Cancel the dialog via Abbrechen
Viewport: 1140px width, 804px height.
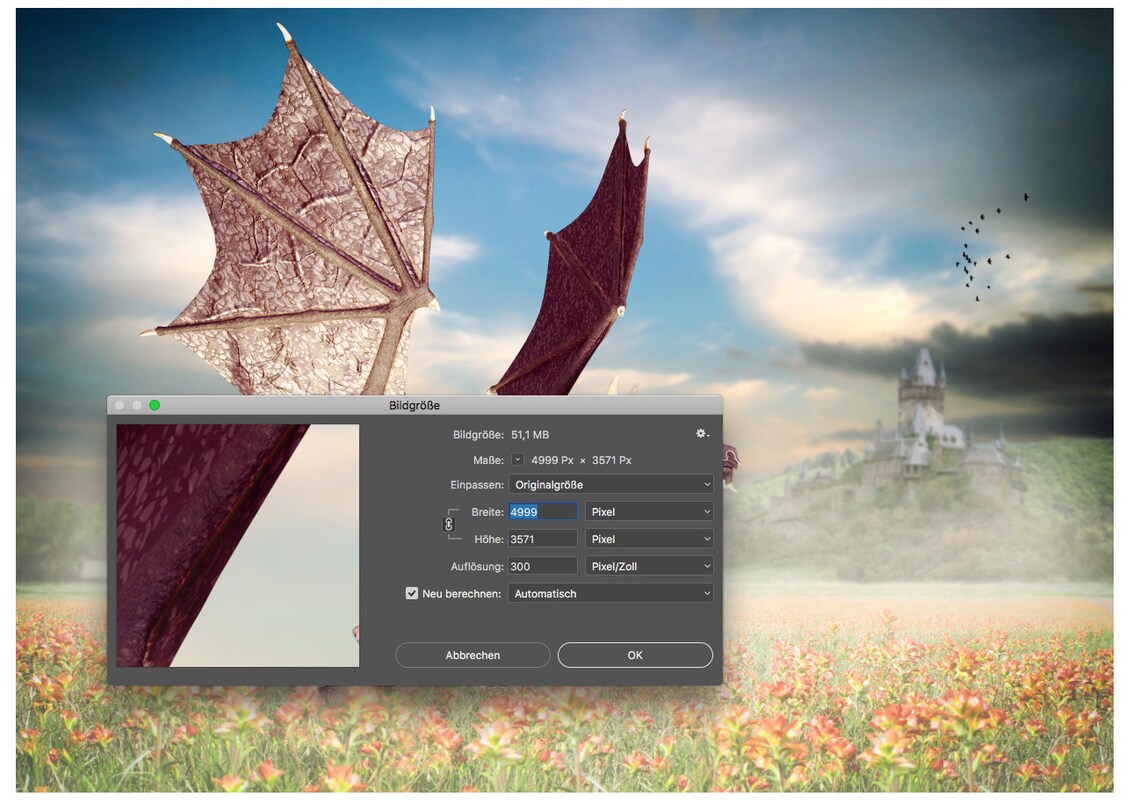(472, 655)
